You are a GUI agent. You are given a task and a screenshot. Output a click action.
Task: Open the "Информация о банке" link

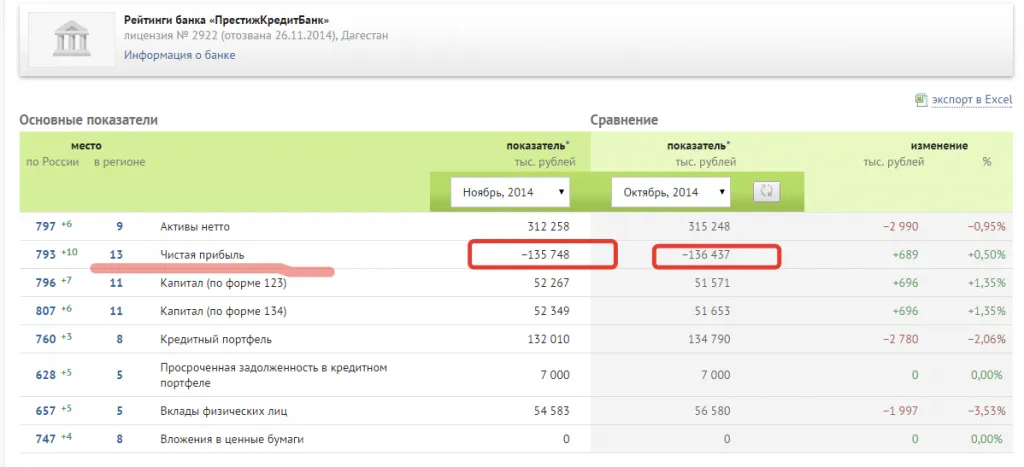pos(180,55)
